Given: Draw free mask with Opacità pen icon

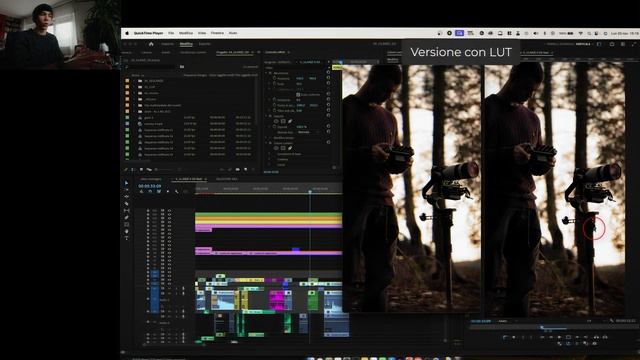Looking at the screenshot, I should (x=290, y=121).
